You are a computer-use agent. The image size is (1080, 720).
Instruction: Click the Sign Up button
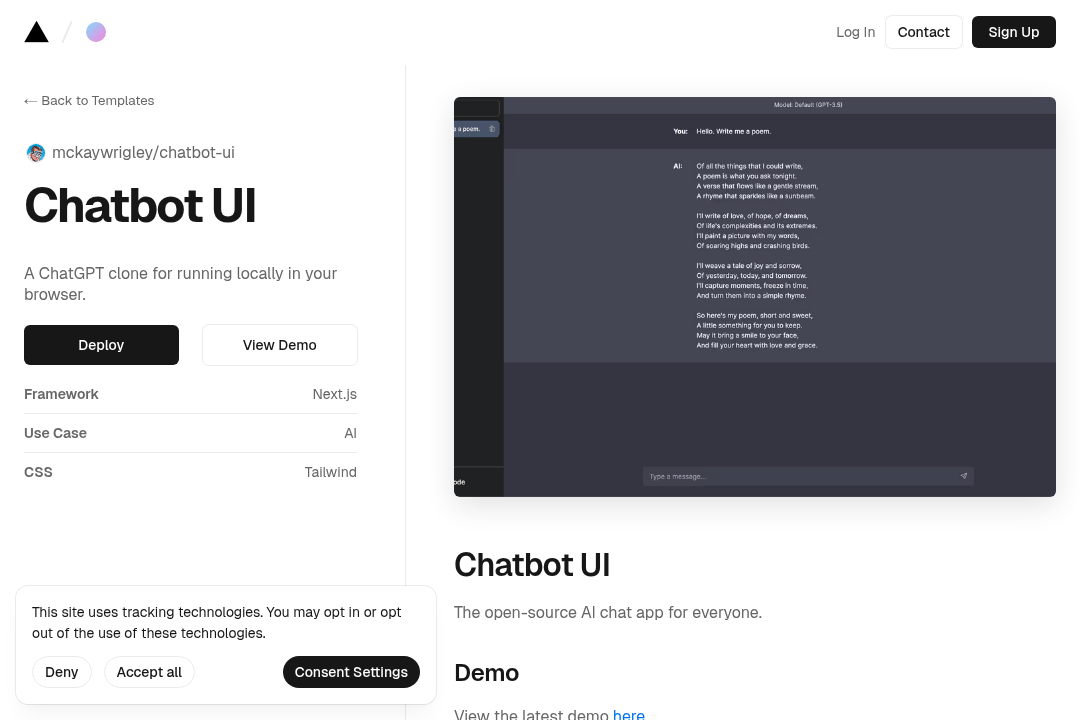coord(1013,32)
